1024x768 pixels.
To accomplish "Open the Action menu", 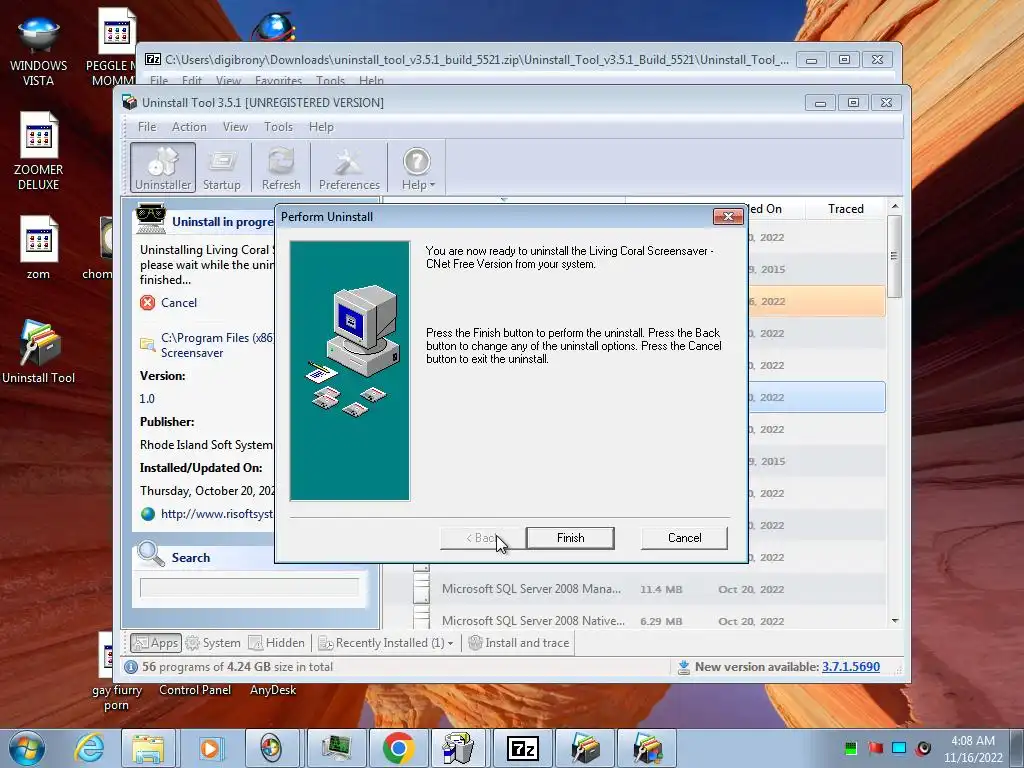I will (189, 127).
